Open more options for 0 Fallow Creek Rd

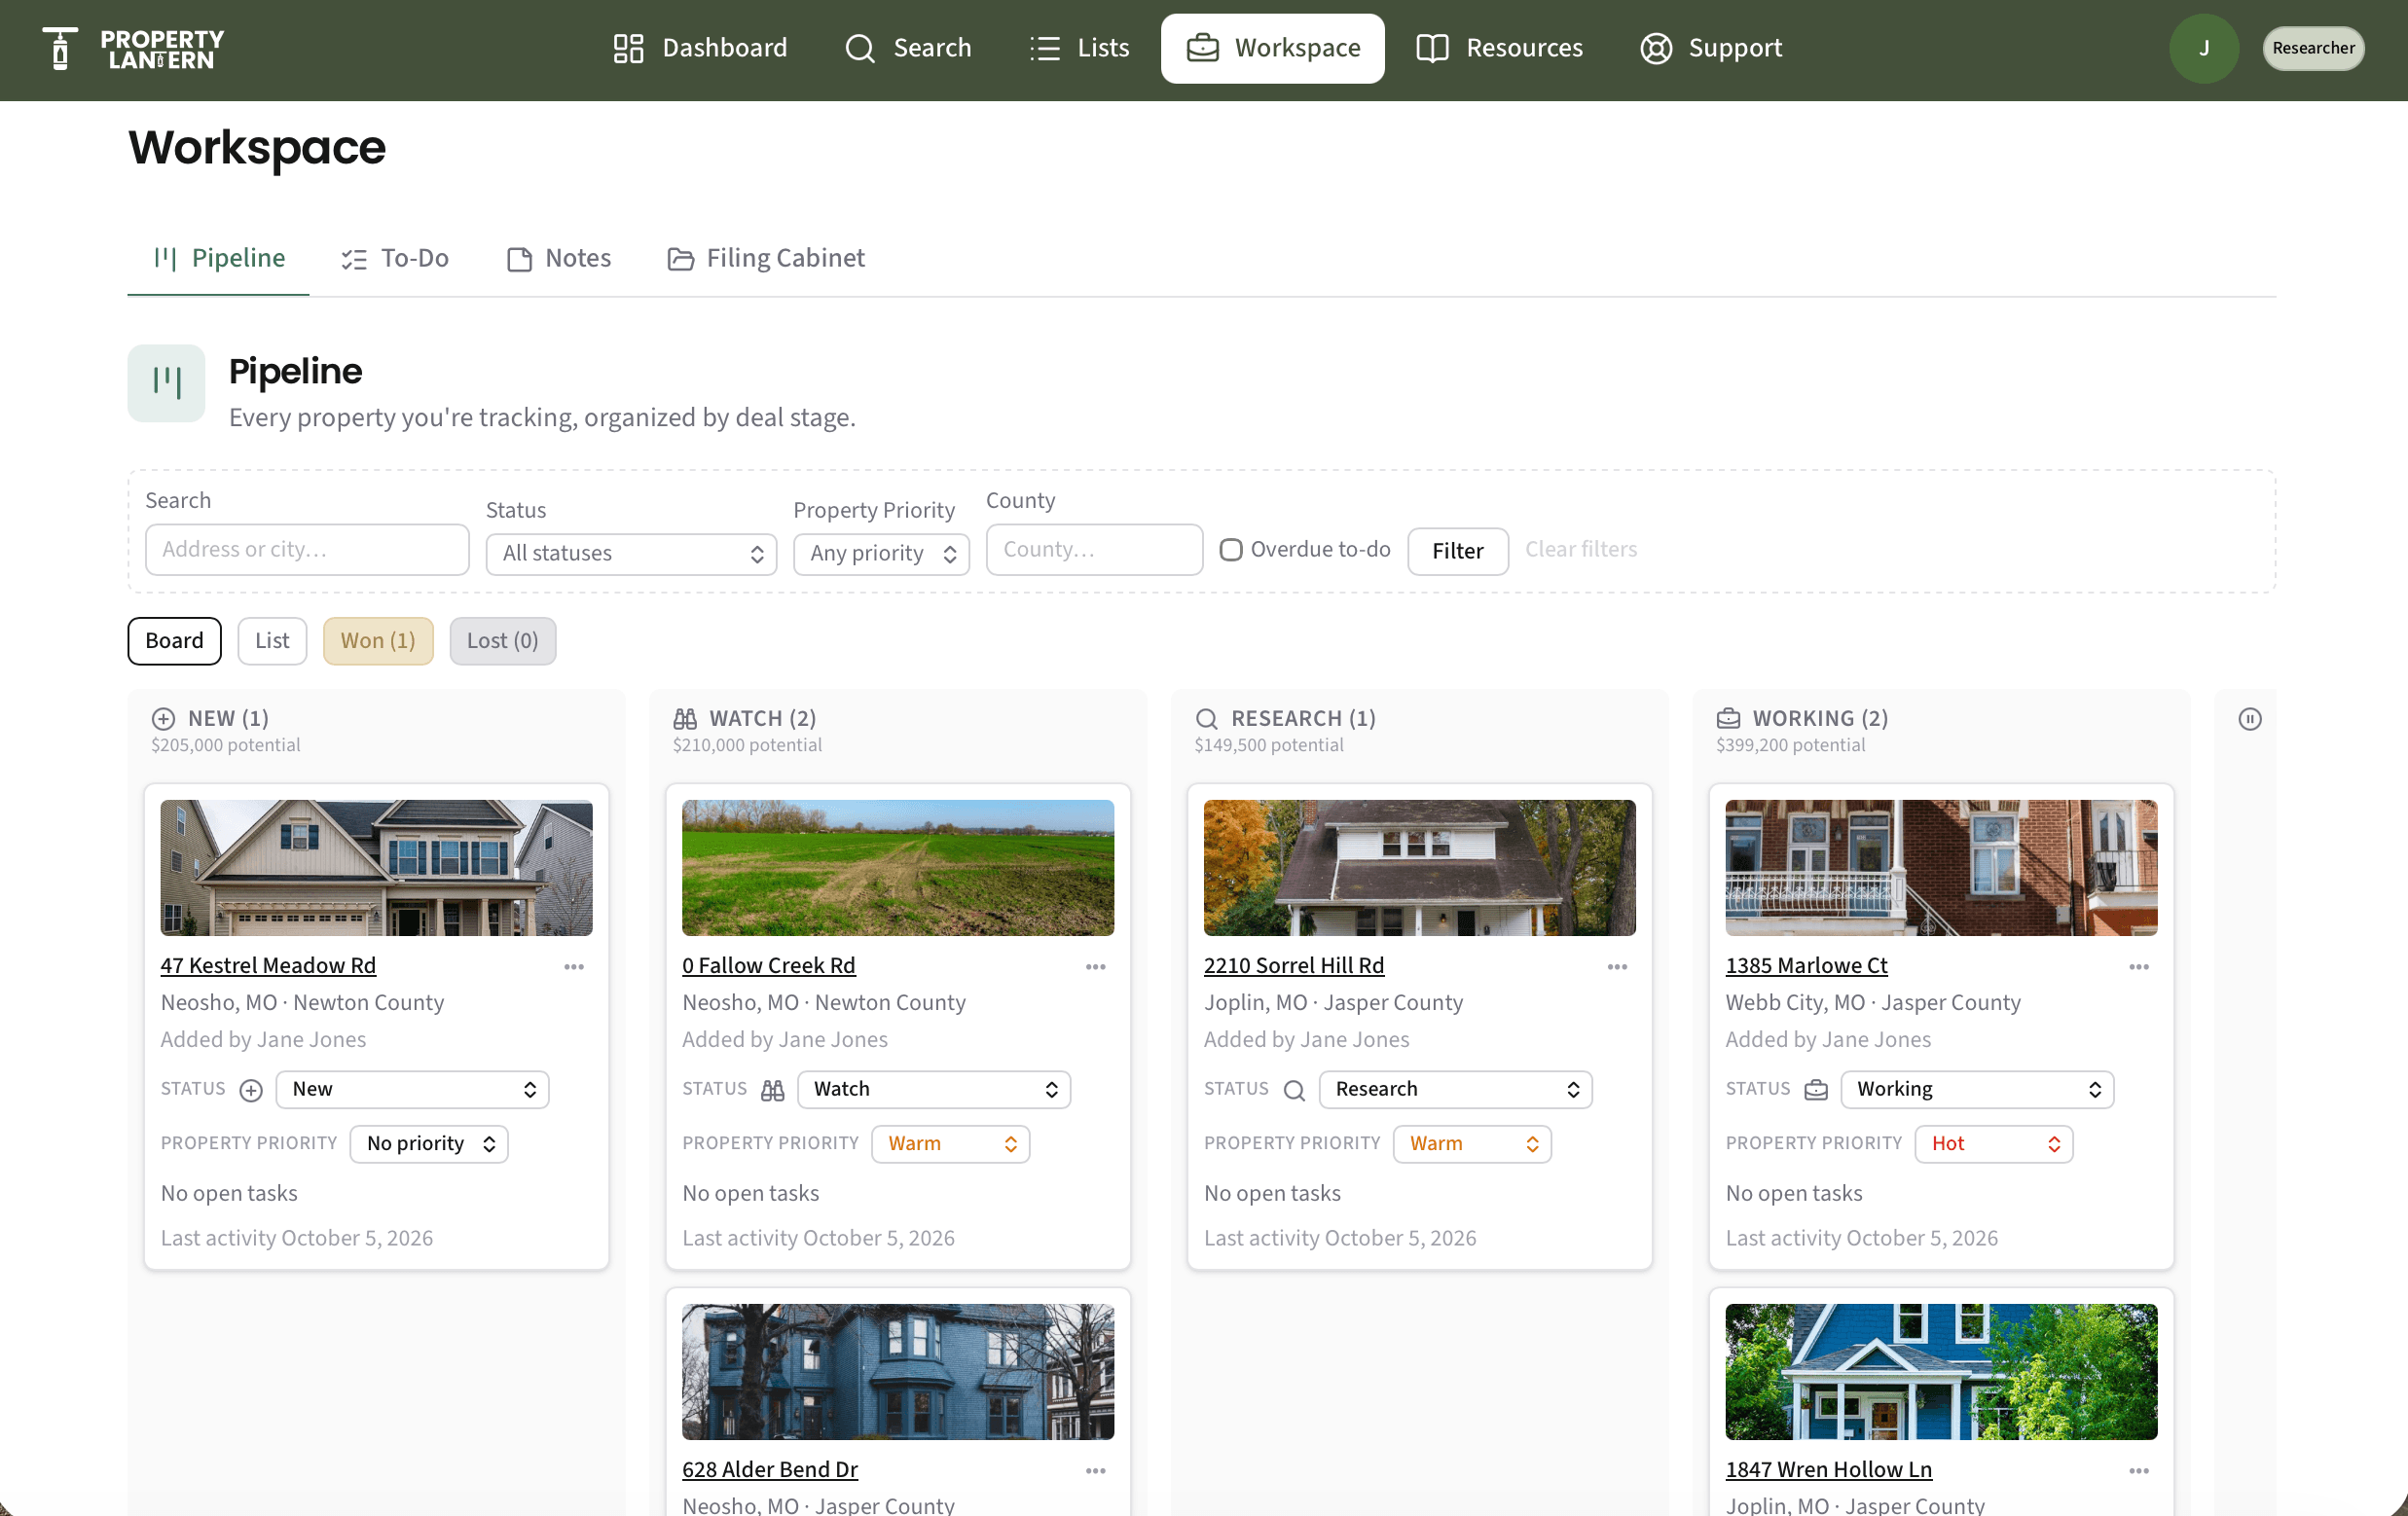[x=1096, y=966]
